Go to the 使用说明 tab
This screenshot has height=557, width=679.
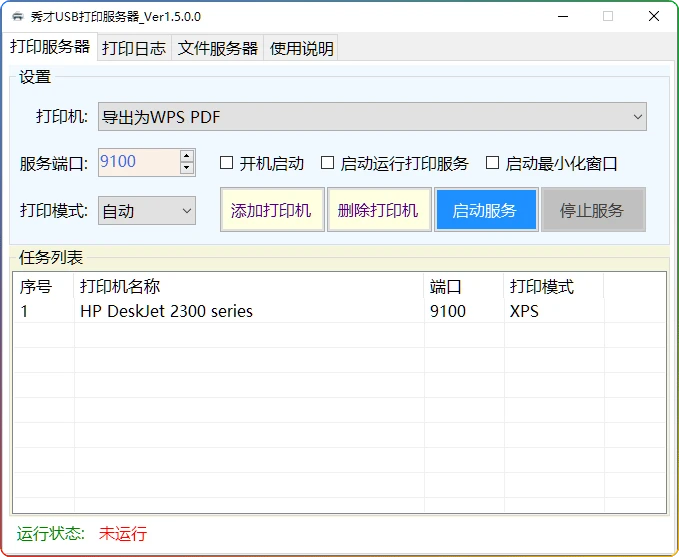(301, 48)
